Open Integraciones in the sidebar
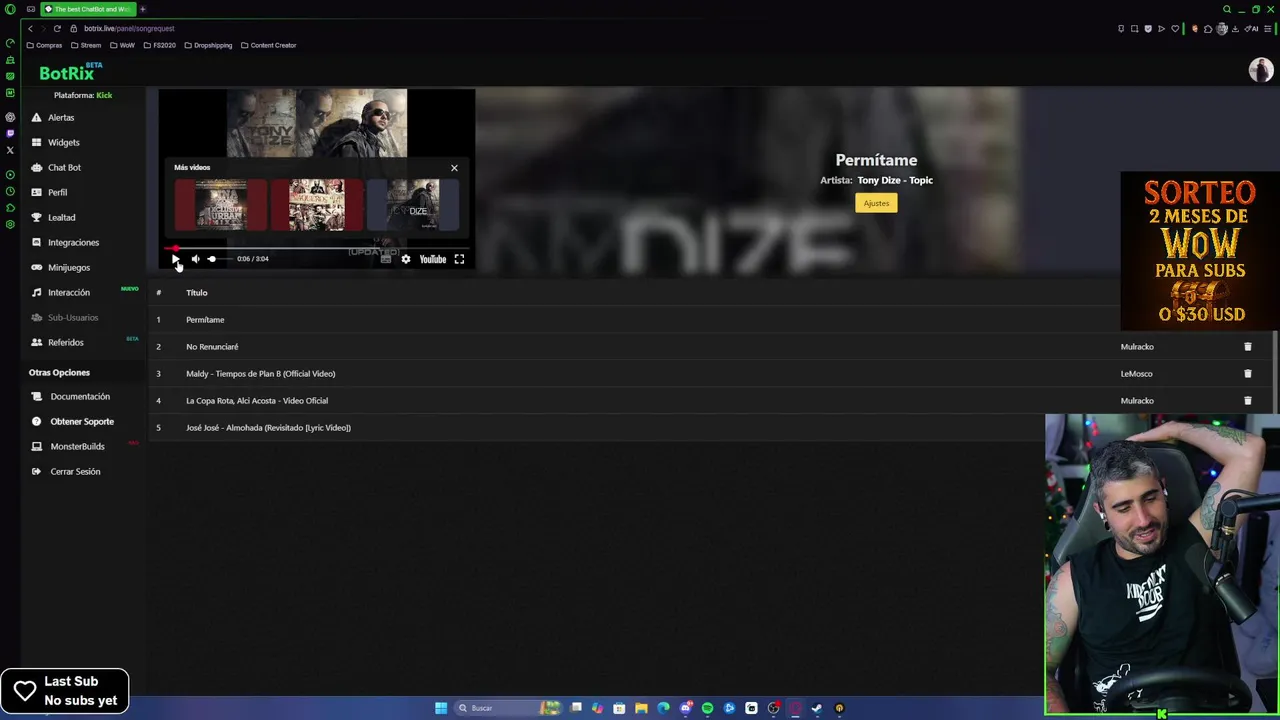Image resolution: width=1280 pixels, height=720 pixels. [x=73, y=242]
